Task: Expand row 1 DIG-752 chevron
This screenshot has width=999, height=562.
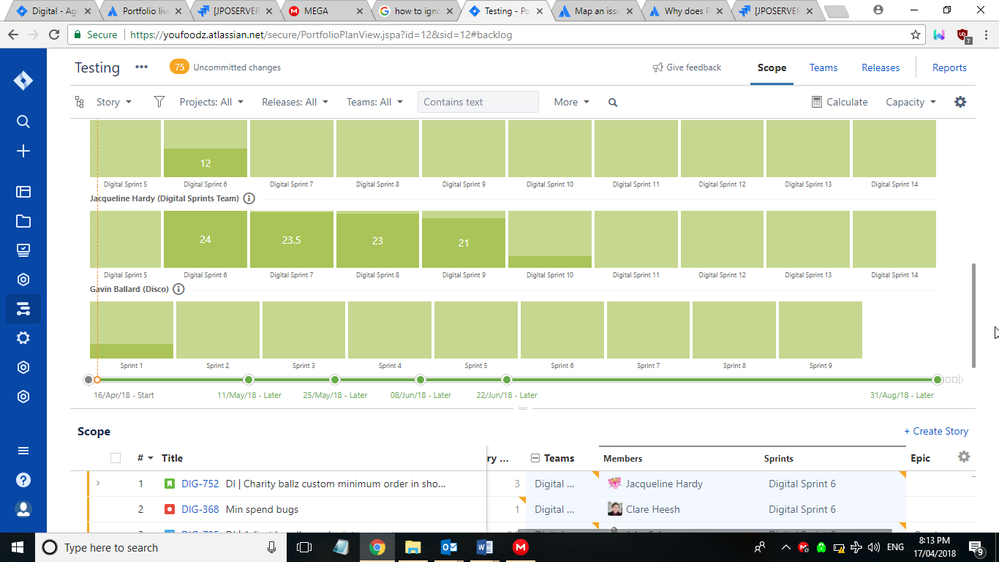Action: click(98, 484)
